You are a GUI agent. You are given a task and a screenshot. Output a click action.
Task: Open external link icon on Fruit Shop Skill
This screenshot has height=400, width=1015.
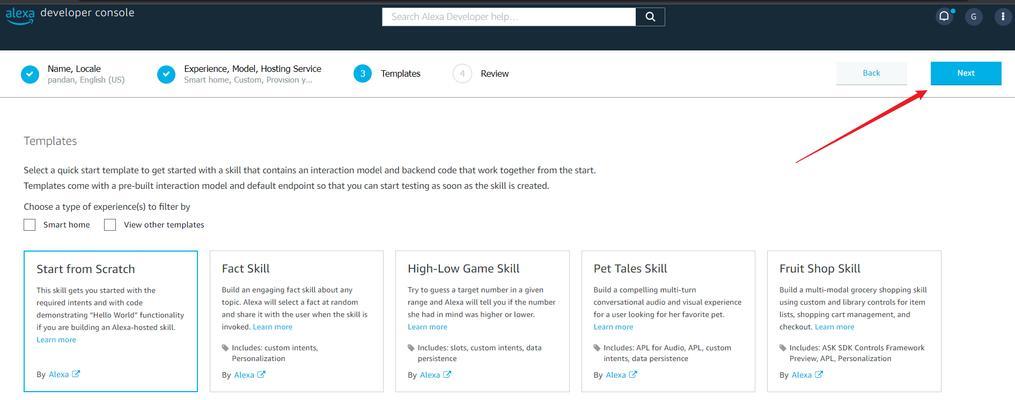[x=819, y=375]
